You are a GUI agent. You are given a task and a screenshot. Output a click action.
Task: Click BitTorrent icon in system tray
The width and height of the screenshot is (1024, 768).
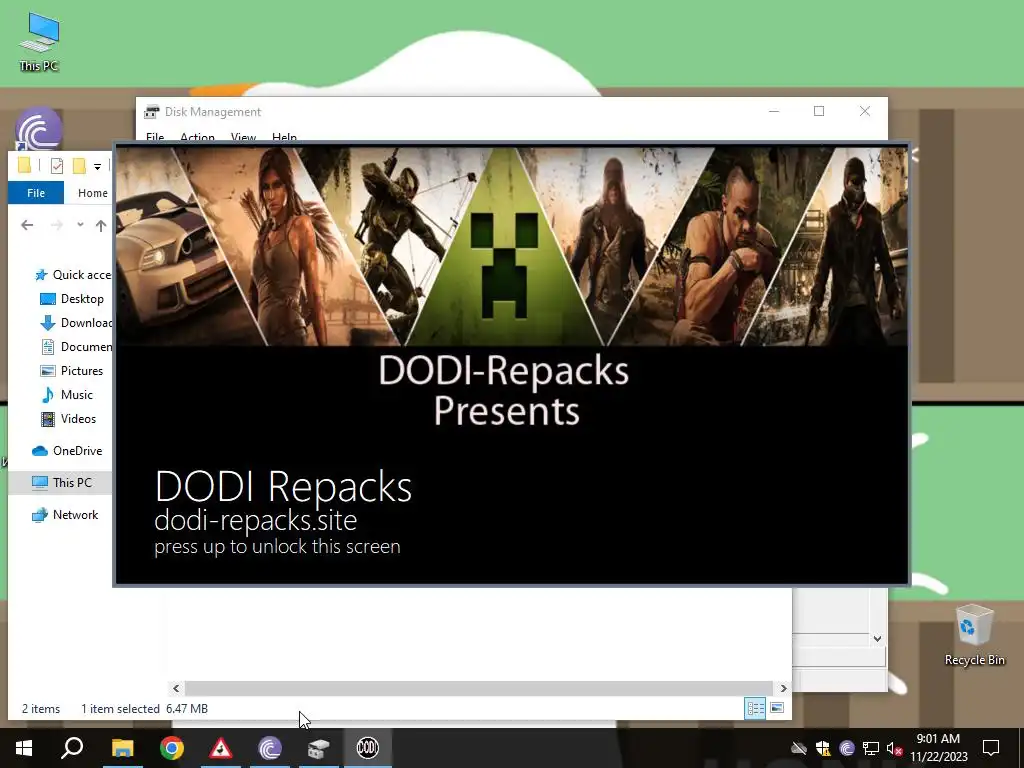(x=847, y=748)
